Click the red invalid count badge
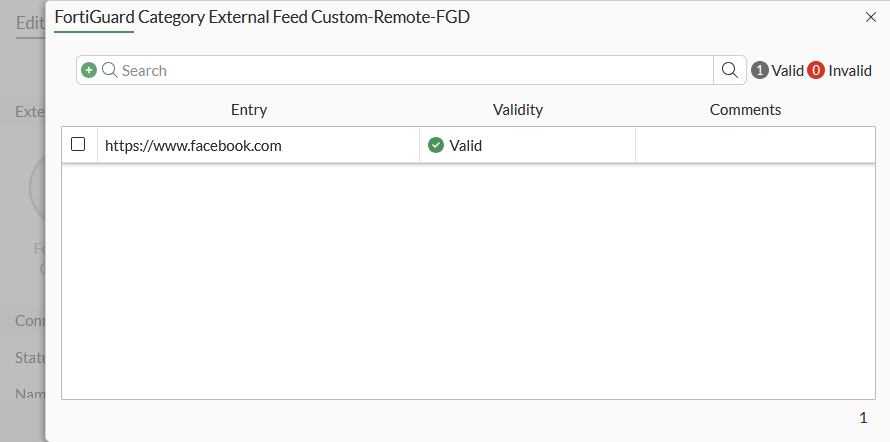890x442 pixels. 816,70
